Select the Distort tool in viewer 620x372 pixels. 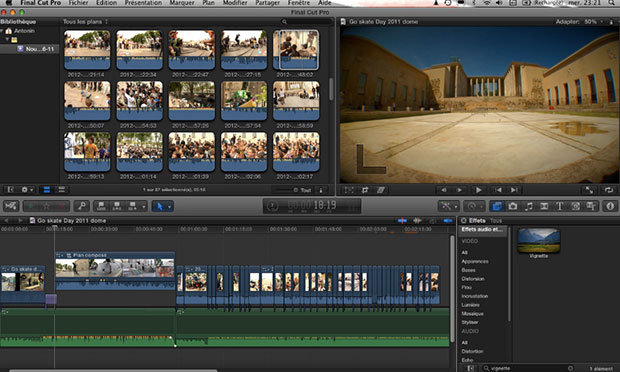(381, 190)
